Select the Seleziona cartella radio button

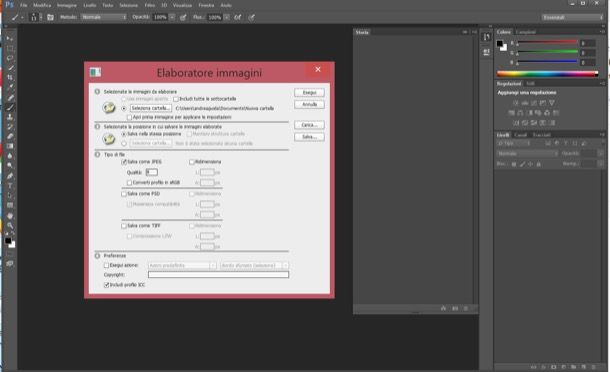124,108
